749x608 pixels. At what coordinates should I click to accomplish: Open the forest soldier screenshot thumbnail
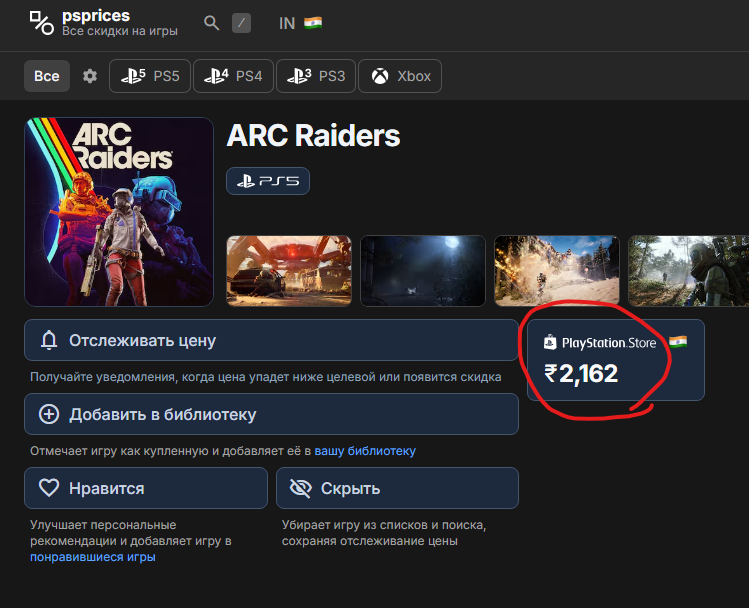point(688,270)
